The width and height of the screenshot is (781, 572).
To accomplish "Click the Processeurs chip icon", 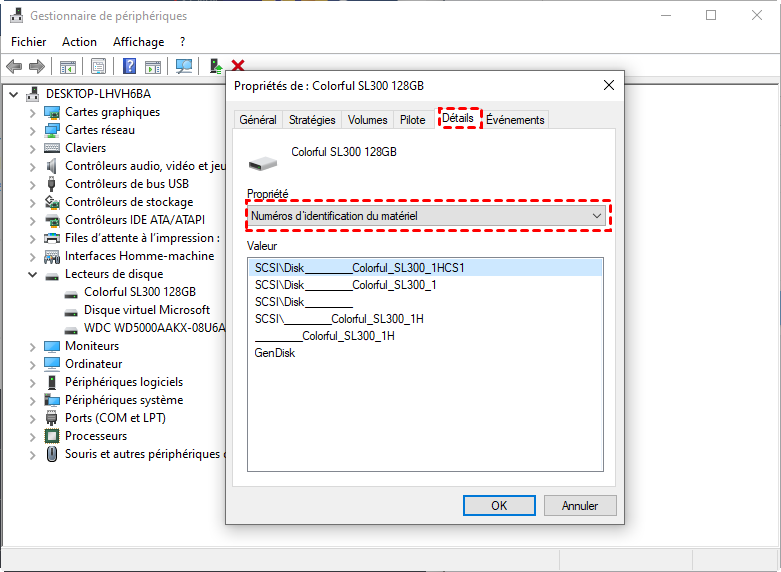I will tap(52, 436).
